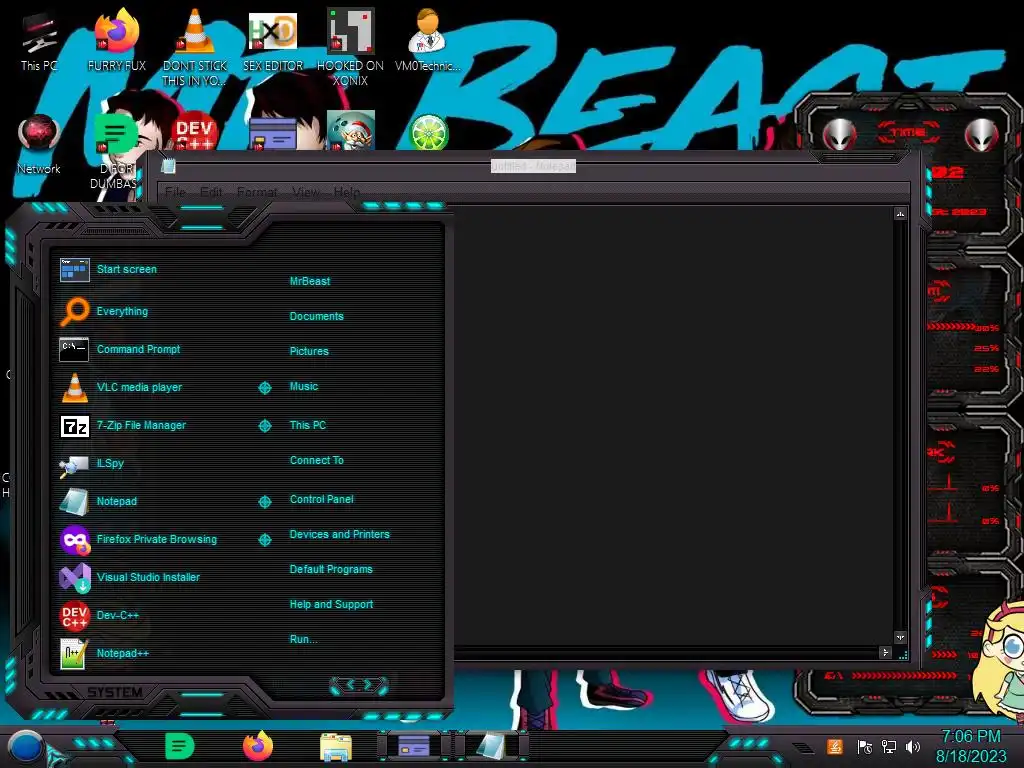Open the volume speaker tray icon
1024x768 pixels.
tap(912, 746)
